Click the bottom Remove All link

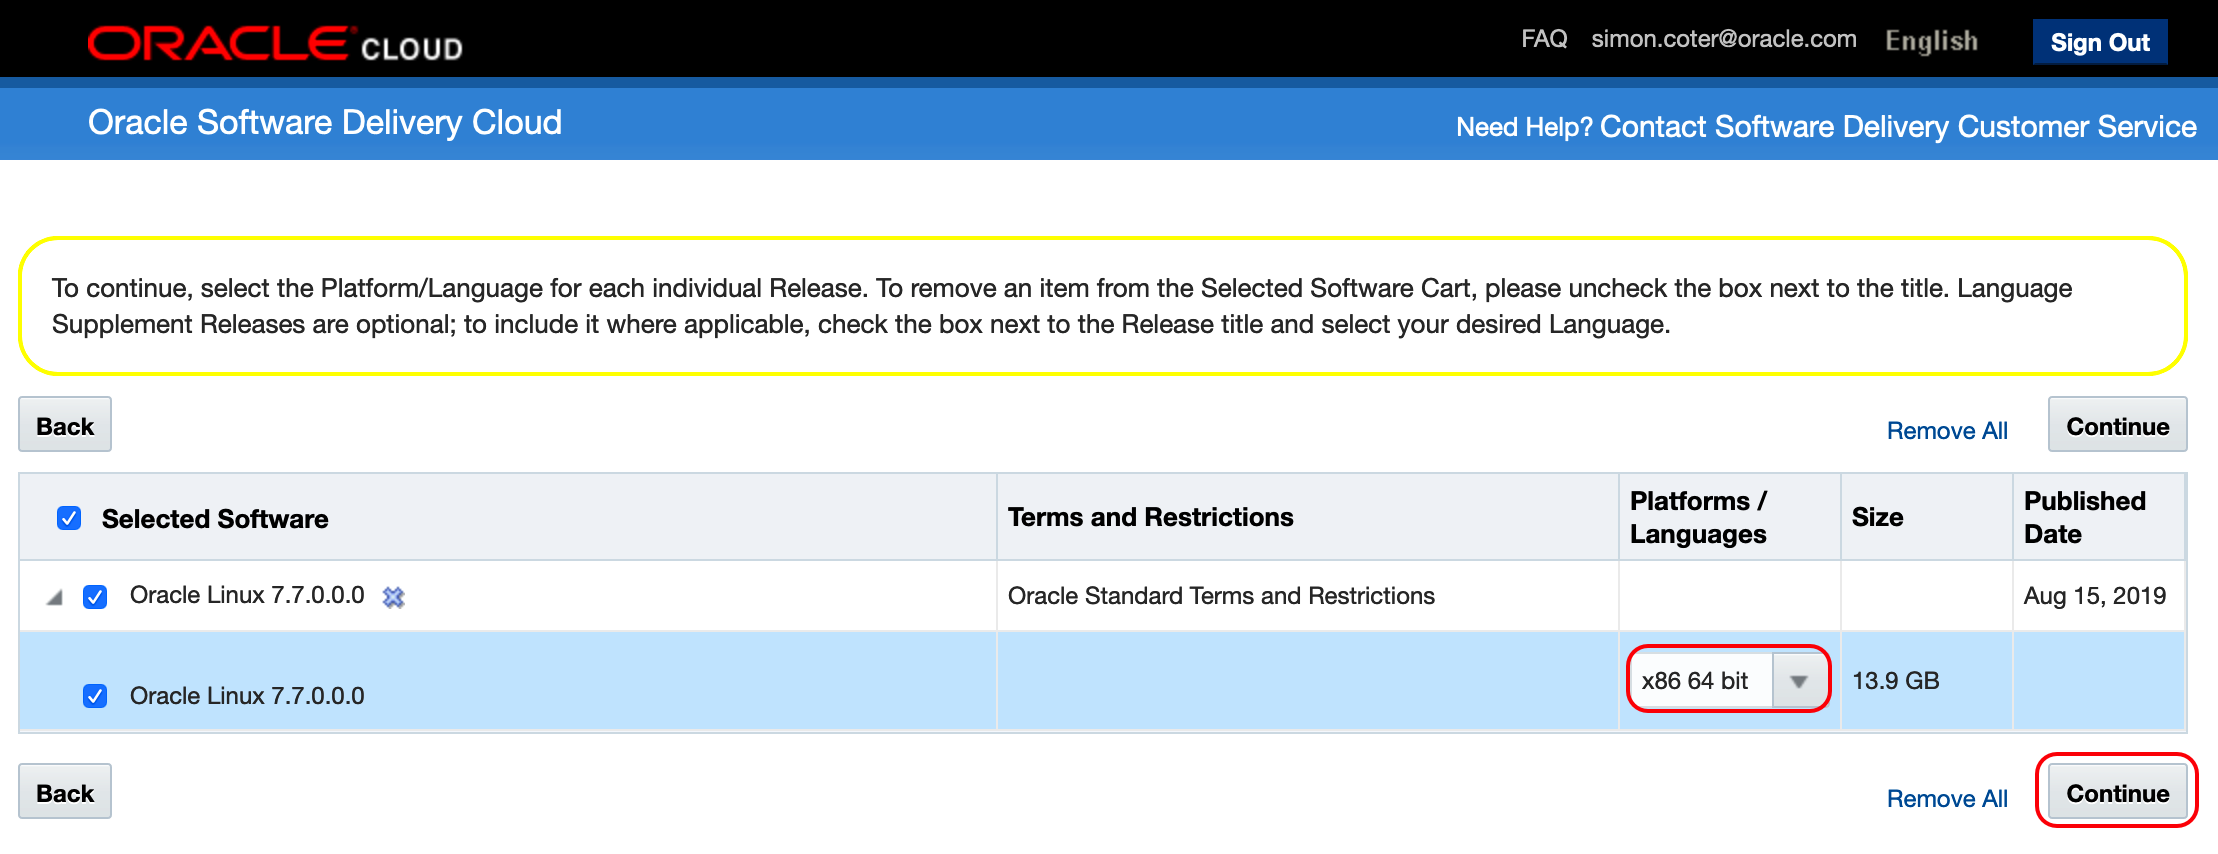pyautogui.click(x=1946, y=799)
